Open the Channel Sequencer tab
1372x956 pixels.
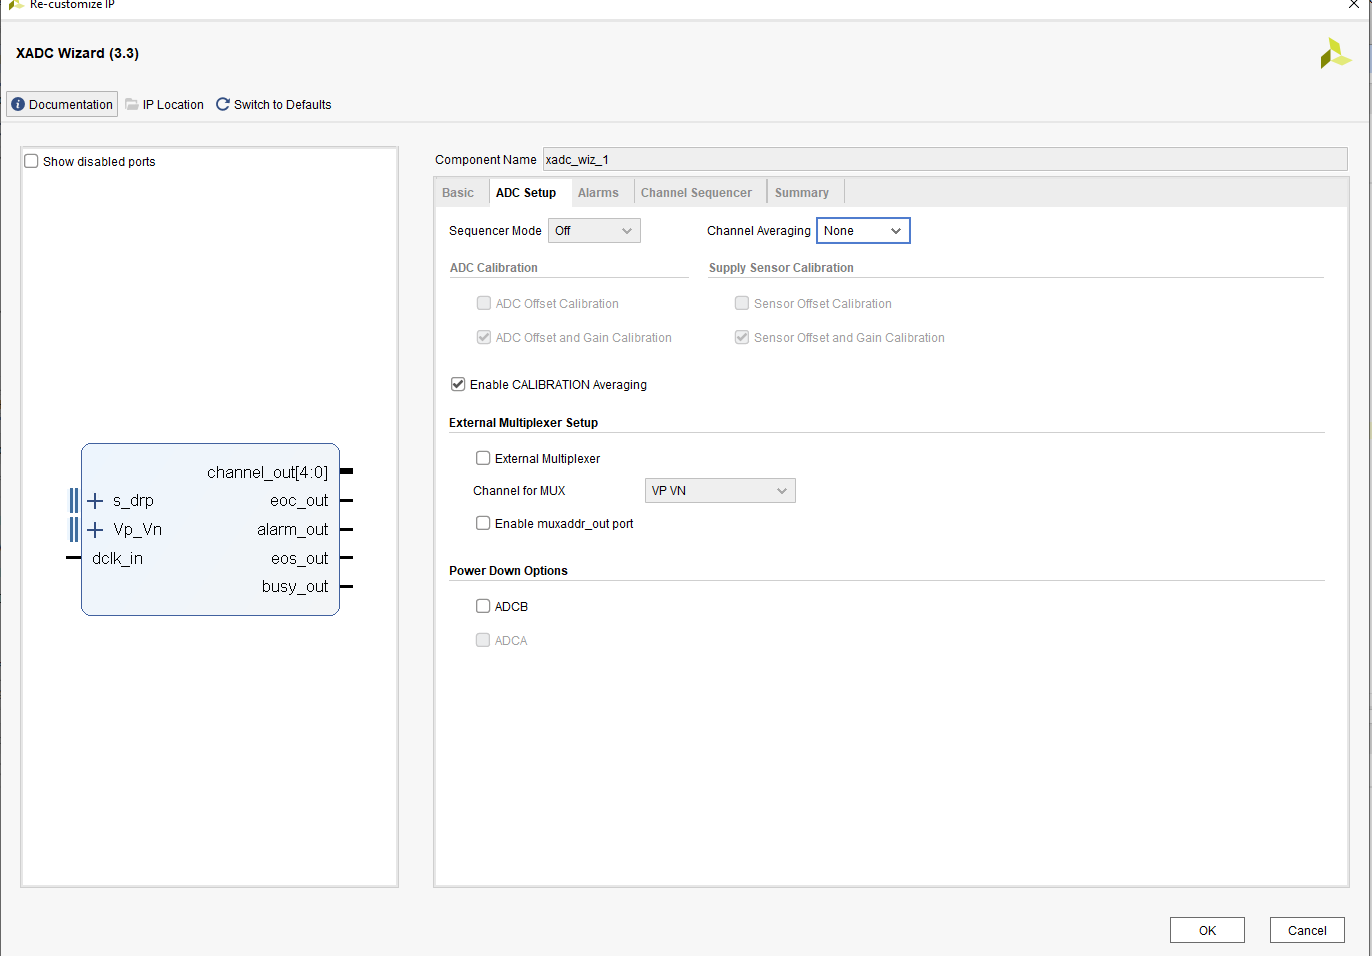pos(696,193)
